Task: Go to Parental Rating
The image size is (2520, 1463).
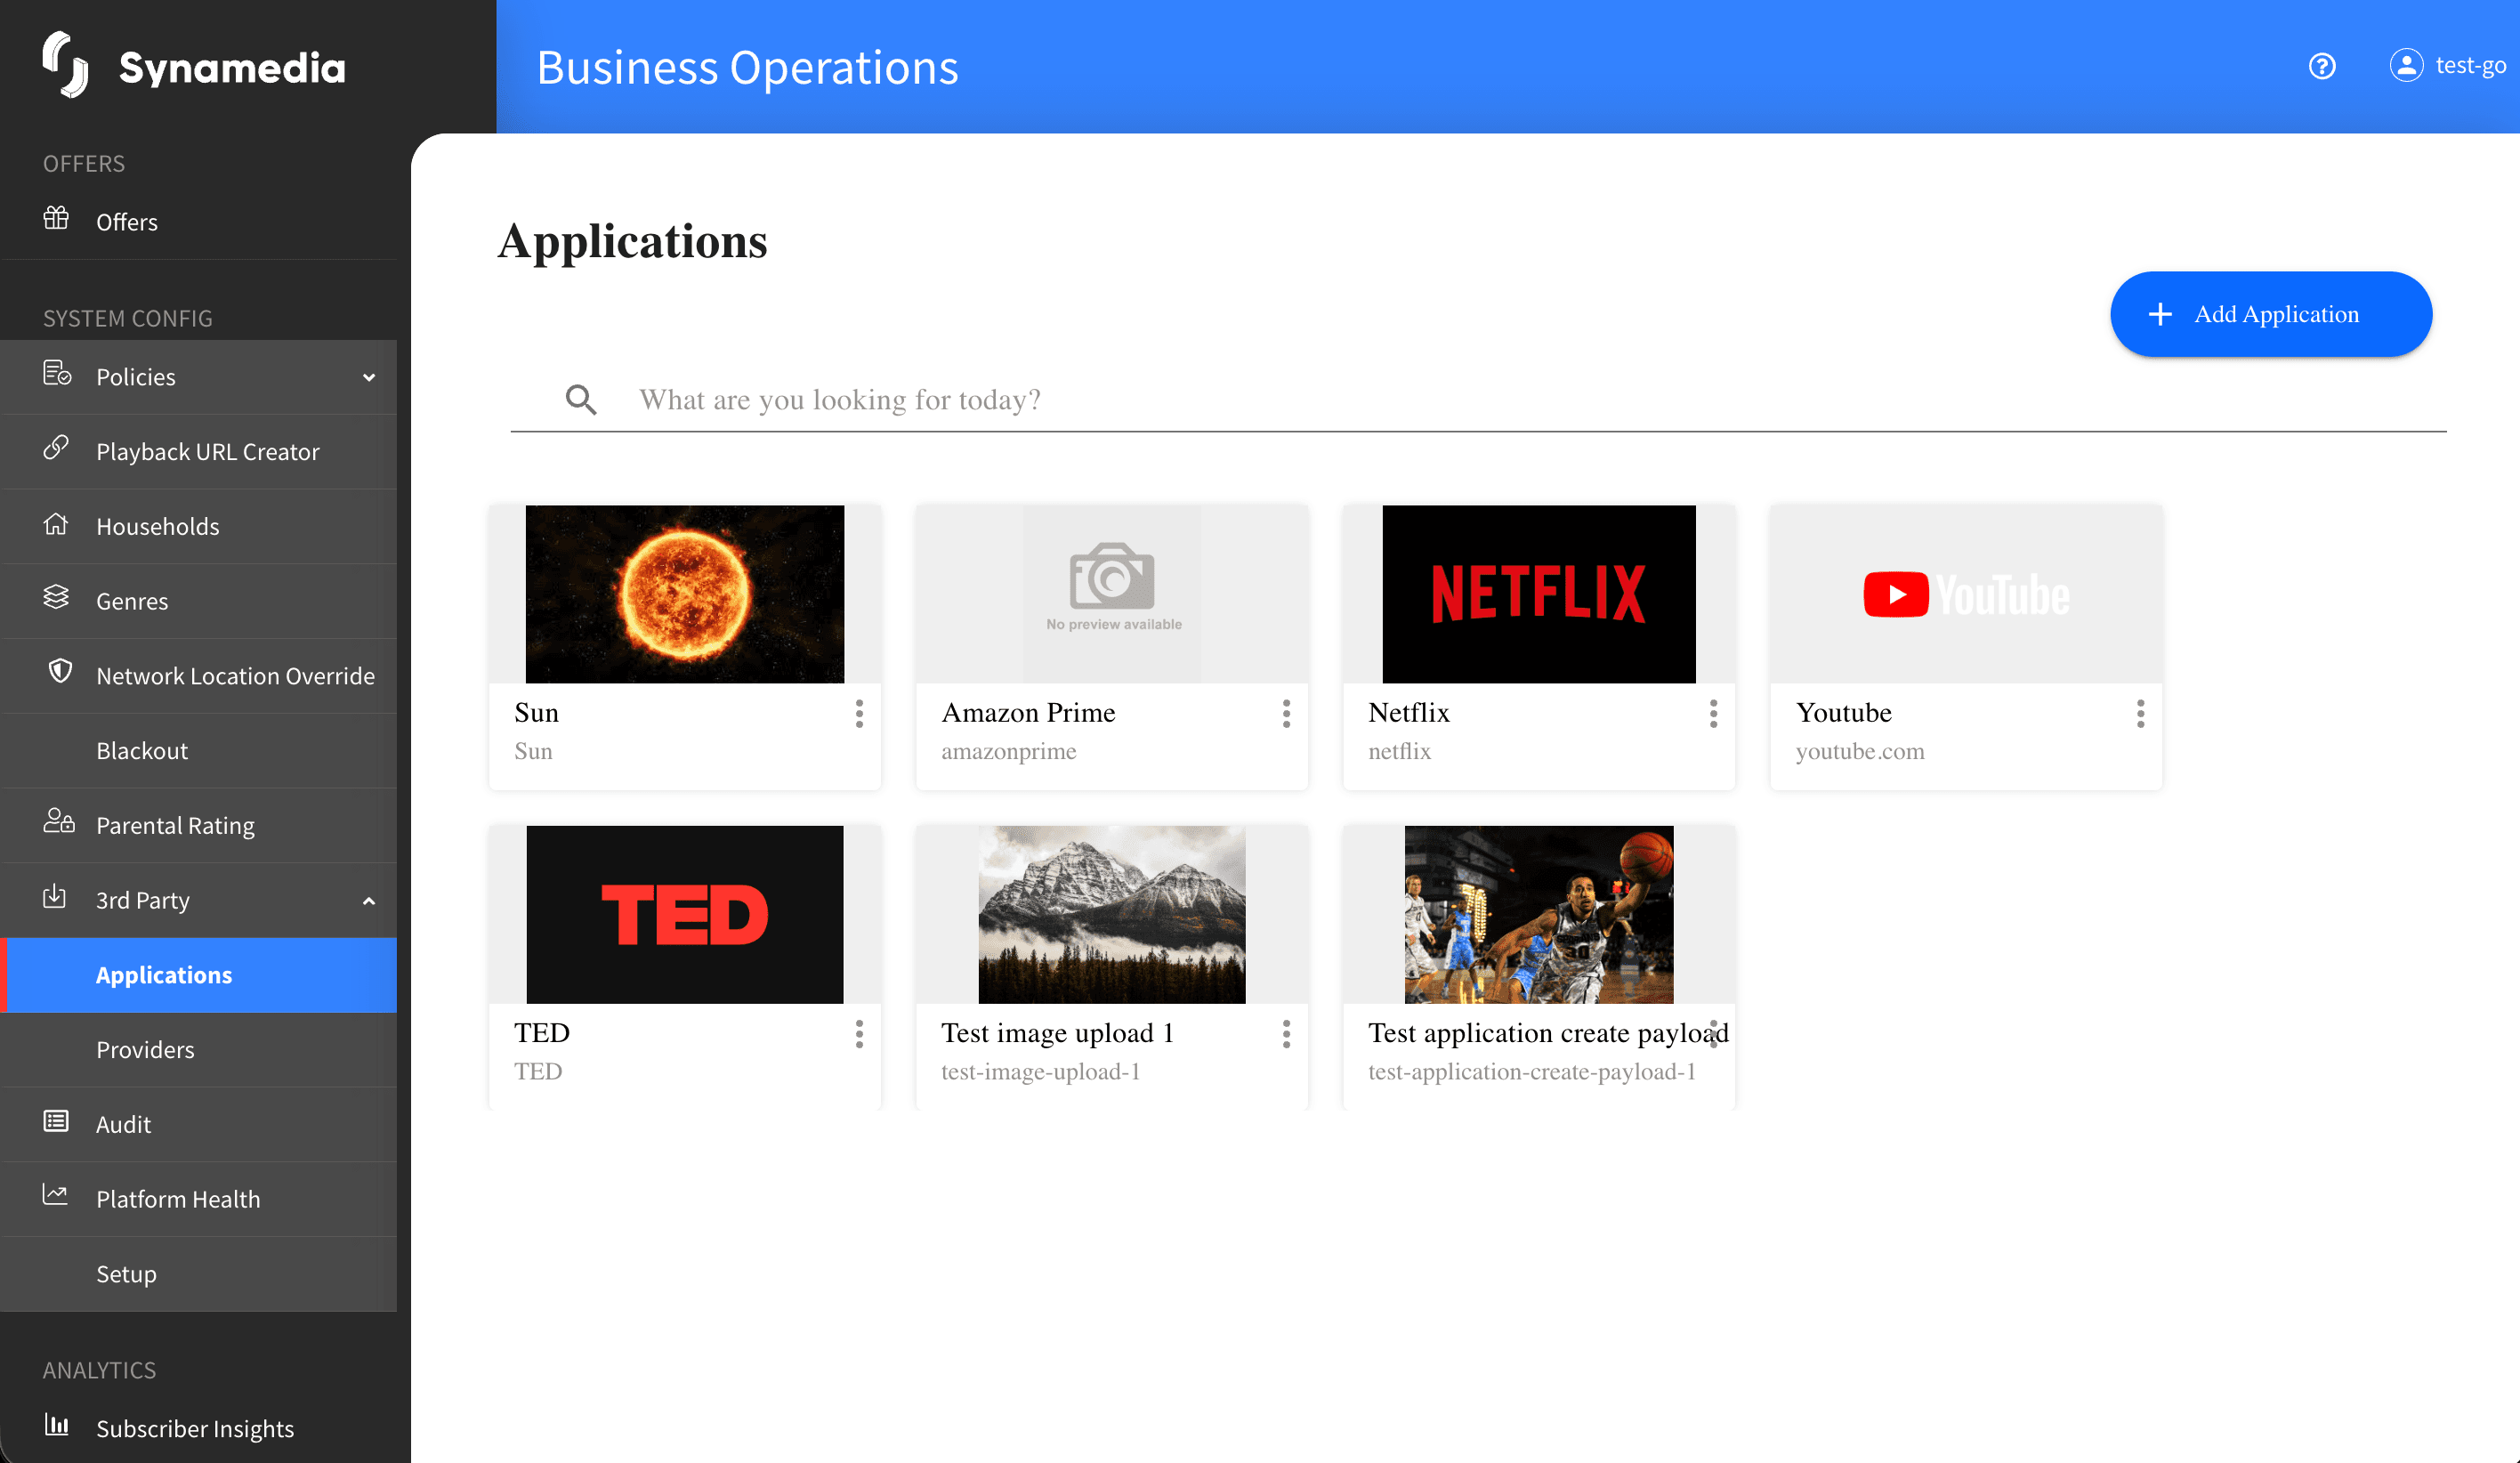Action: (x=199, y=826)
